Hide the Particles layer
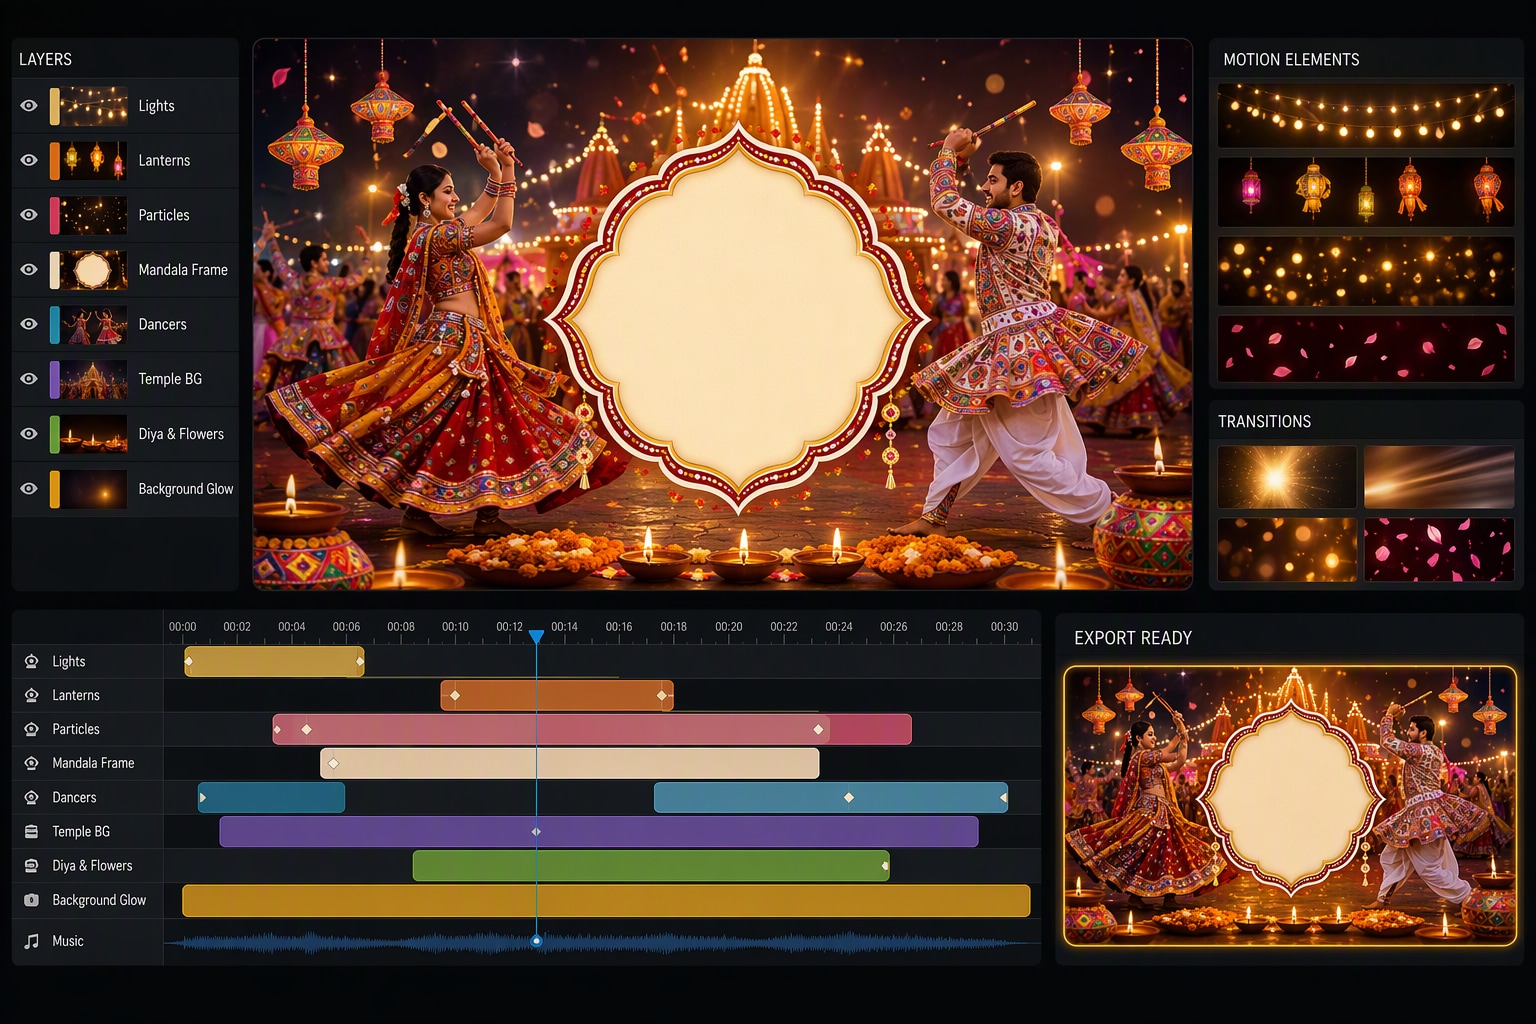This screenshot has width=1536, height=1024. coord(29,215)
